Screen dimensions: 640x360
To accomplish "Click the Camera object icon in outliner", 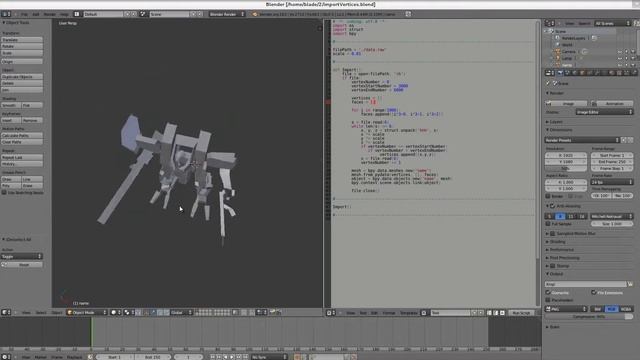I will (x=558, y=52).
